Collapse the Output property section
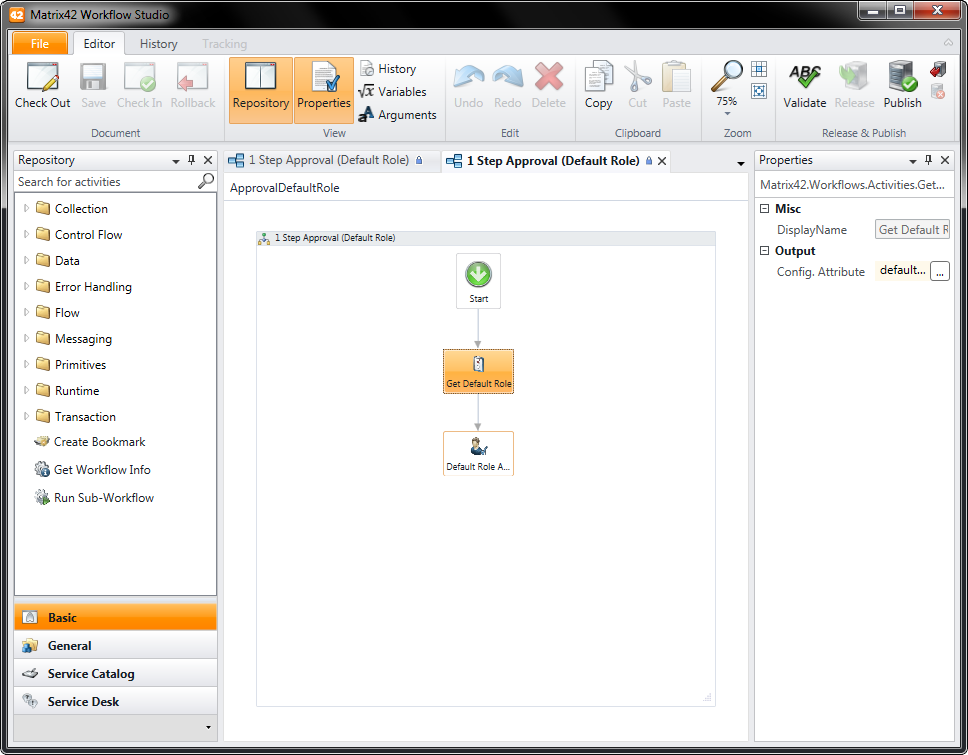This screenshot has width=968, height=755. pyautogui.click(x=764, y=251)
